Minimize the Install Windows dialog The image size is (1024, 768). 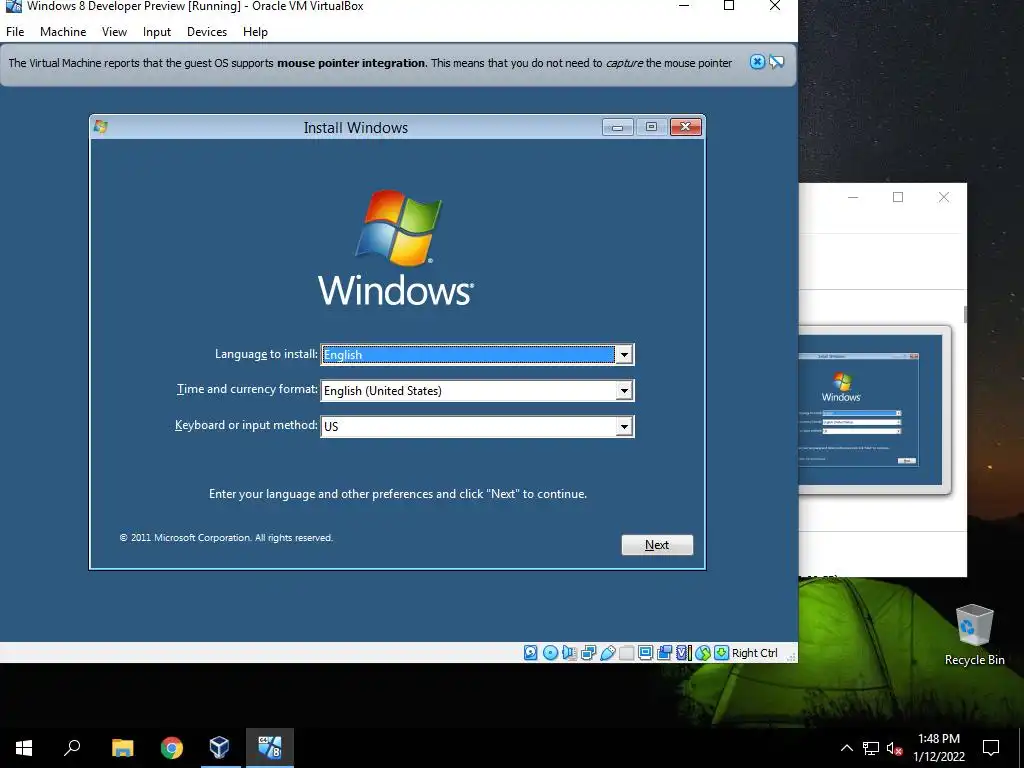[x=617, y=127]
